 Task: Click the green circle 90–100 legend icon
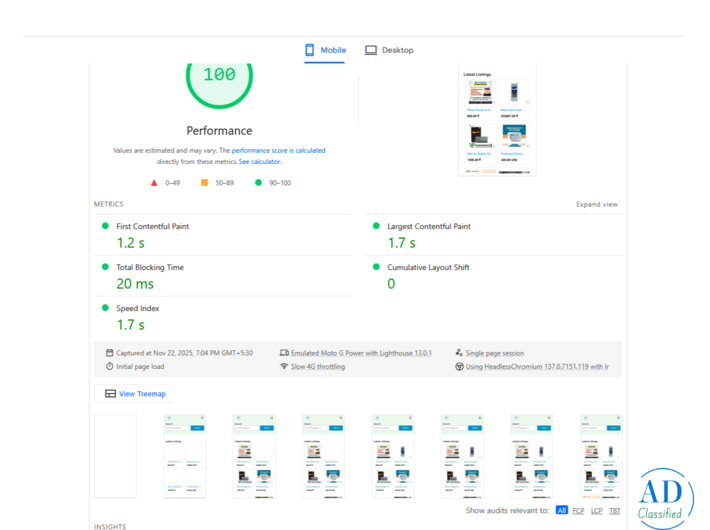(x=258, y=183)
